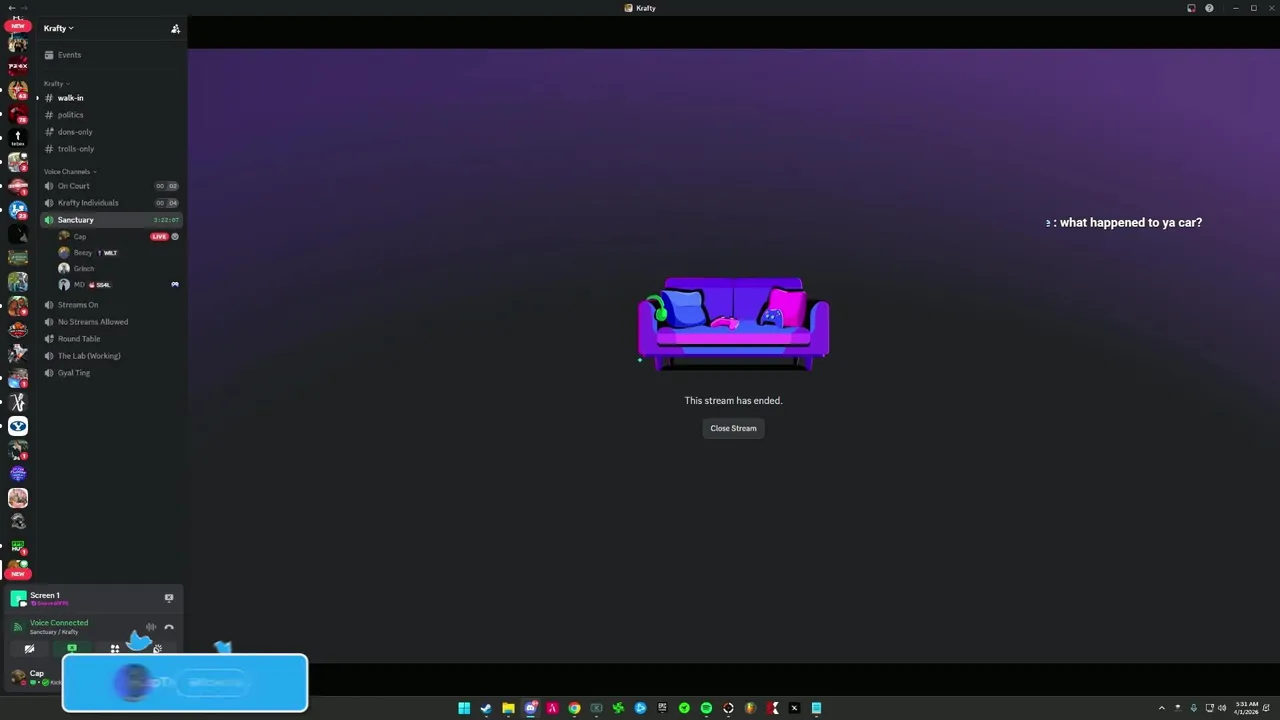Click the Voice Connected status text
Image resolution: width=1280 pixels, height=720 pixels.
tap(59, 622)
